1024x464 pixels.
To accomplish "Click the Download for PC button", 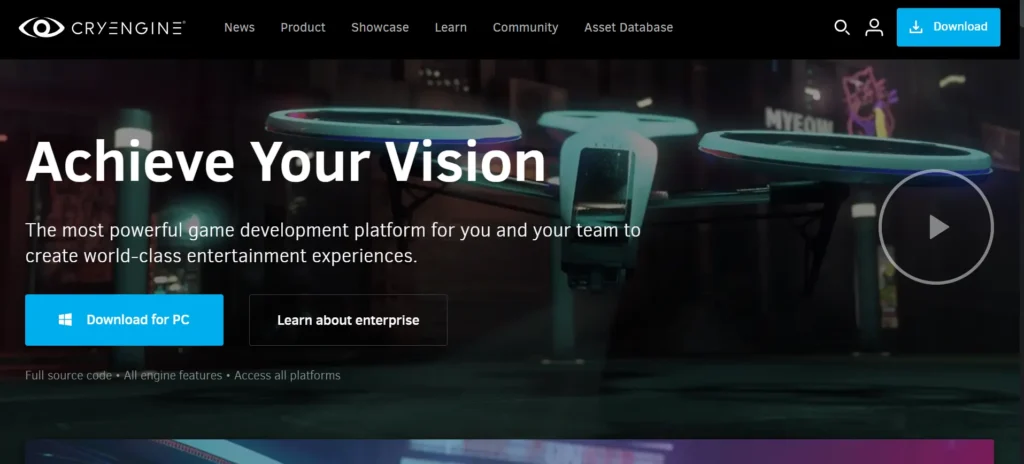I will pos(124,320).
